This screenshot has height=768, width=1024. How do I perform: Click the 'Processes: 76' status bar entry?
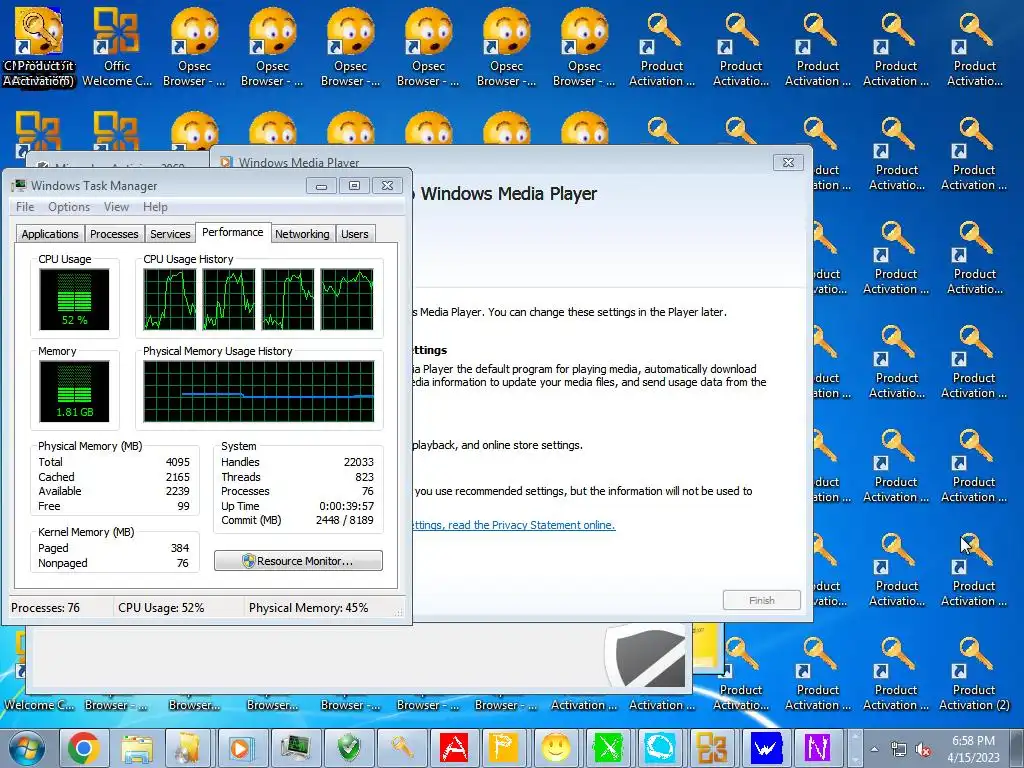[45, 608]
